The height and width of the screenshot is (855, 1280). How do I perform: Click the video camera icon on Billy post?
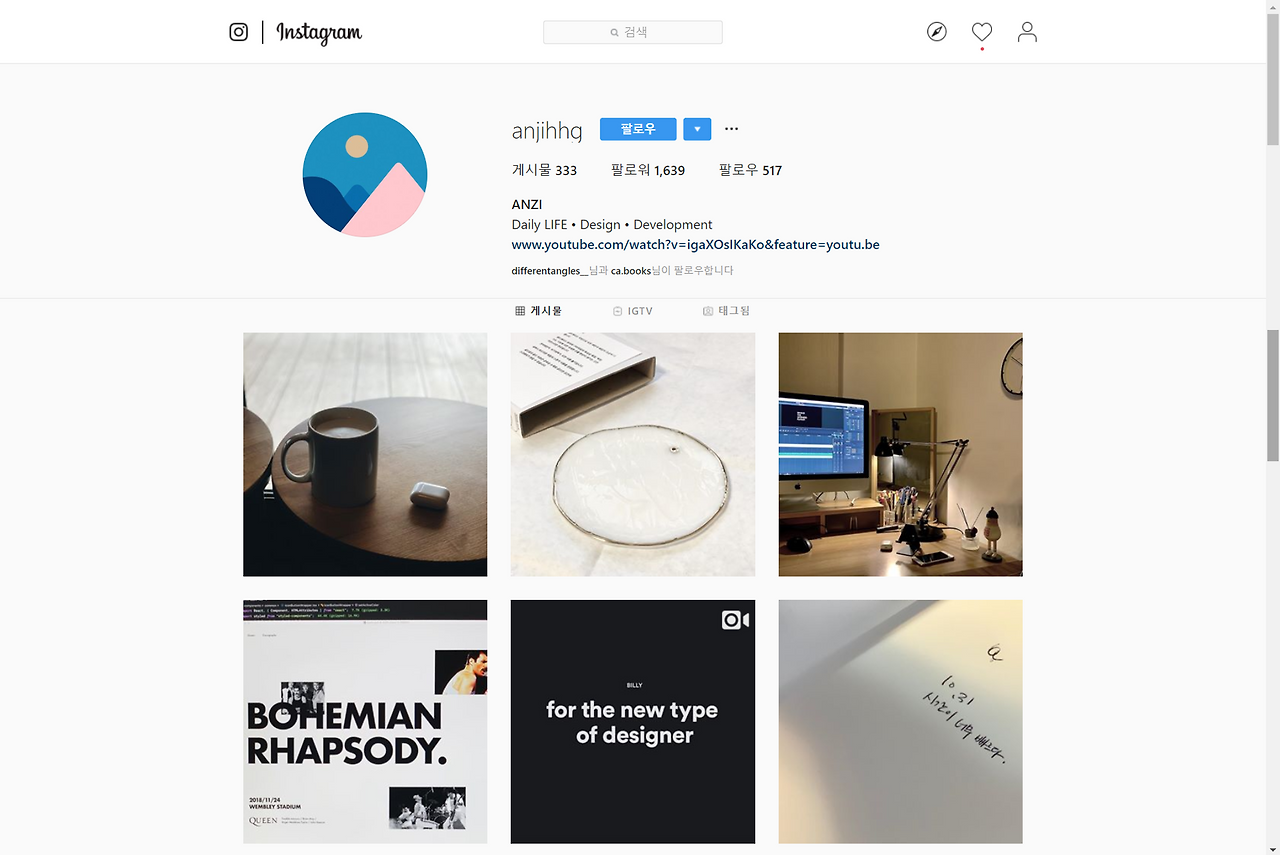coord(735,620)
